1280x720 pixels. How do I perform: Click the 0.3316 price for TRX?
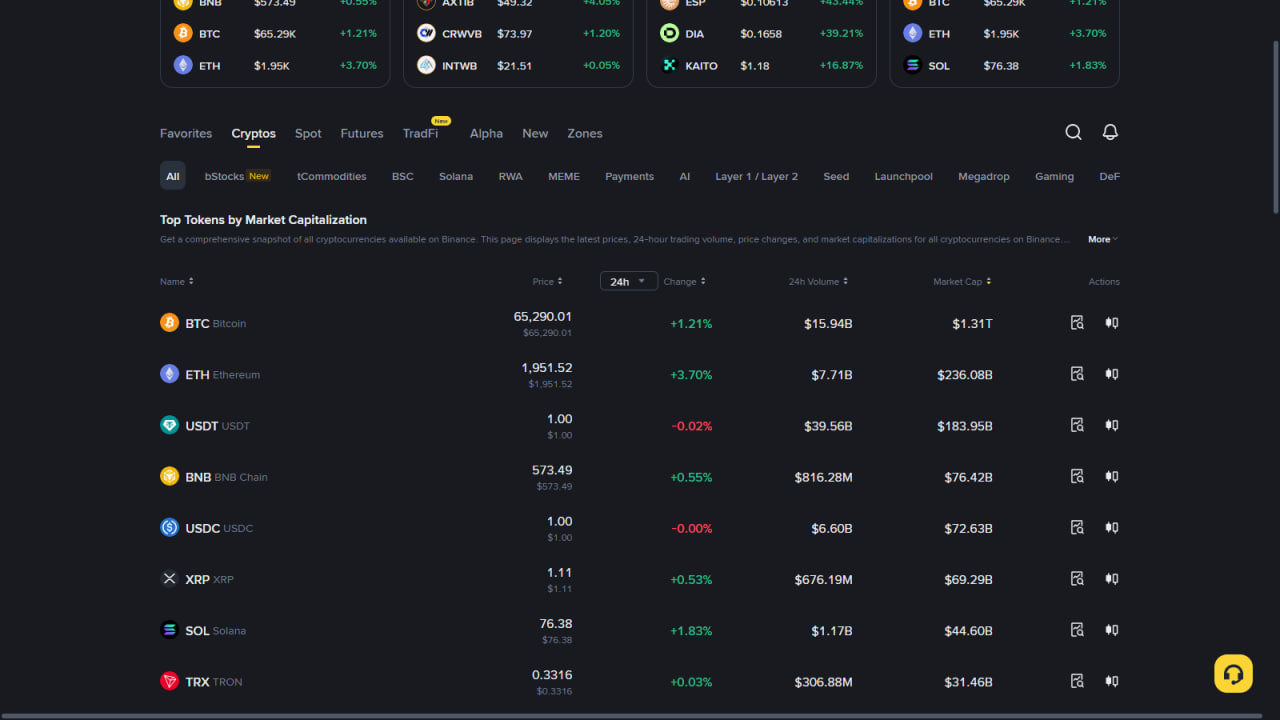552,675
